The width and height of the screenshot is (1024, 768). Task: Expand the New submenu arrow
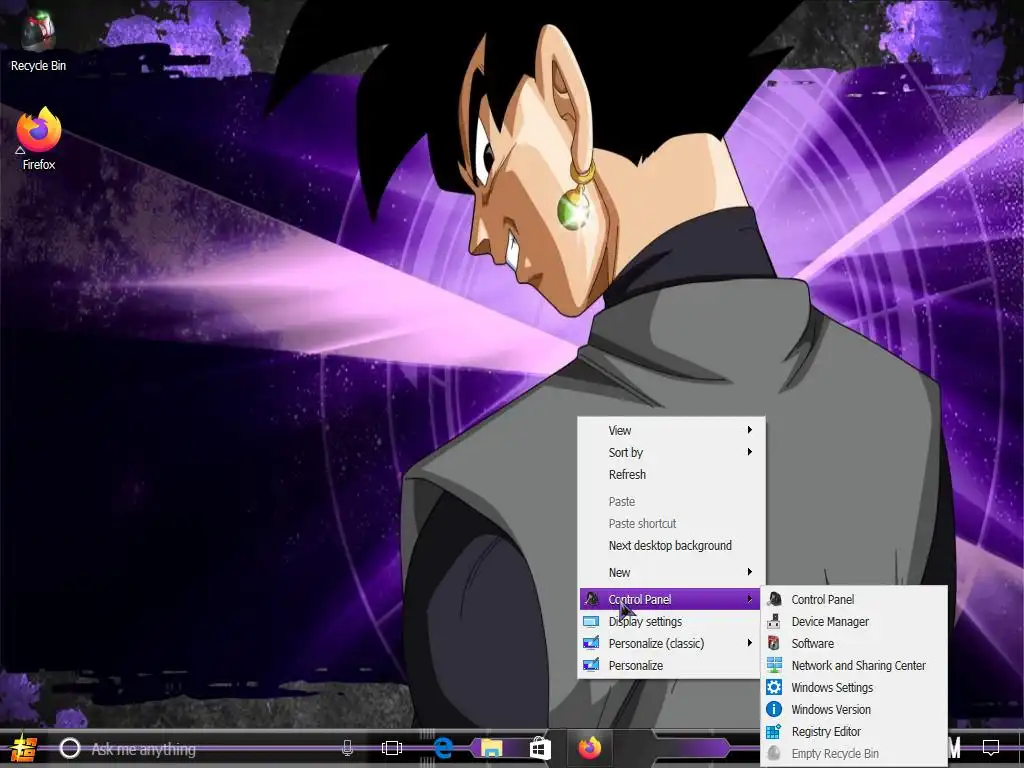click(750, 572)
